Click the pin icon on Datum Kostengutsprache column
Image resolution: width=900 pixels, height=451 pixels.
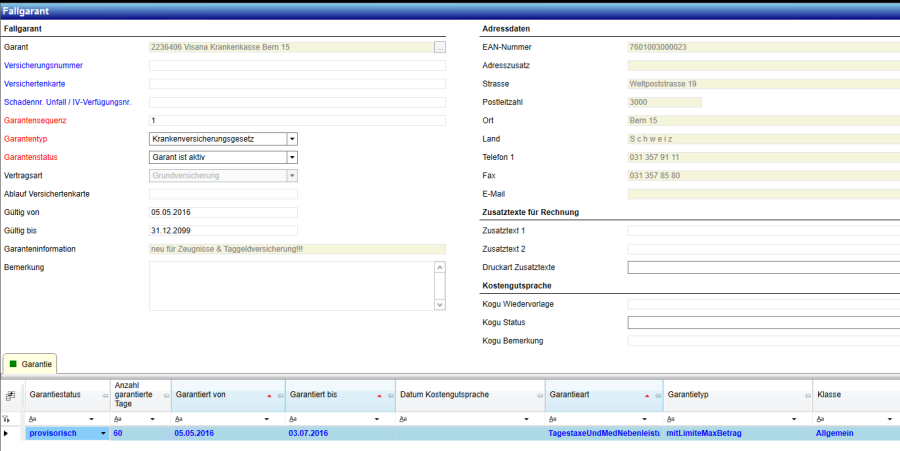539,397
